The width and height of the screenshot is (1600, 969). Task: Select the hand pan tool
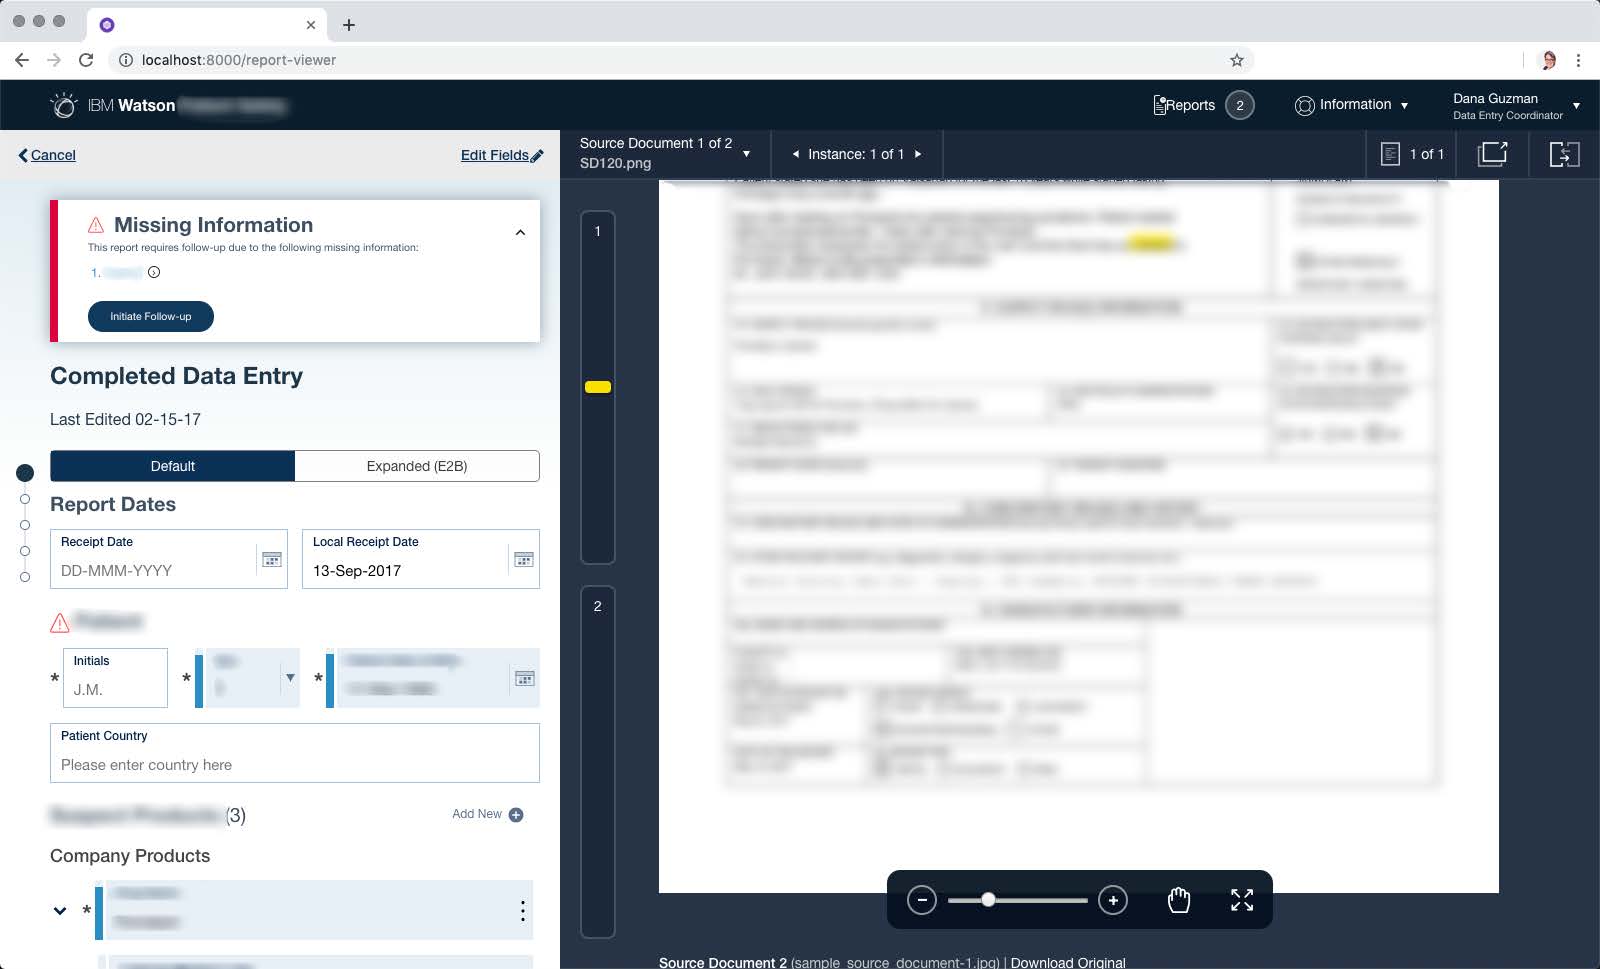pyautogui.click(x=1179, y=900)
